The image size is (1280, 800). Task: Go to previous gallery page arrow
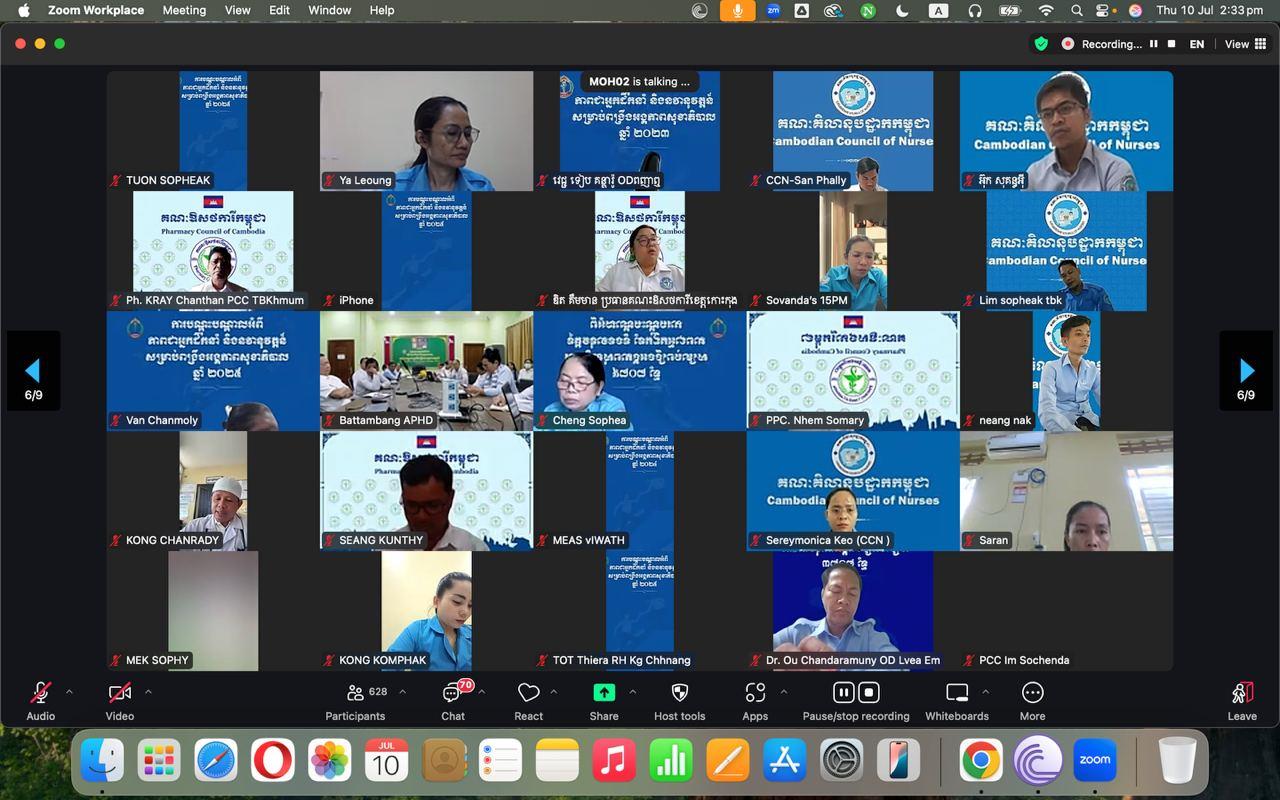click(33, 371)
